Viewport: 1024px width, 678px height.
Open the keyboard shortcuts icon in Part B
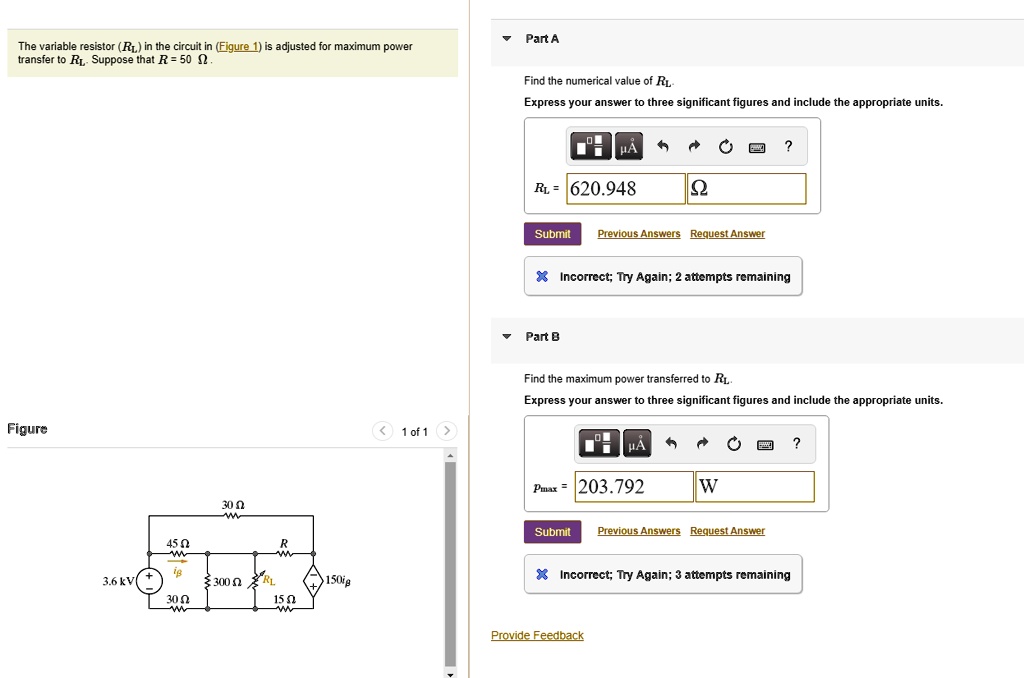point(764,443)
